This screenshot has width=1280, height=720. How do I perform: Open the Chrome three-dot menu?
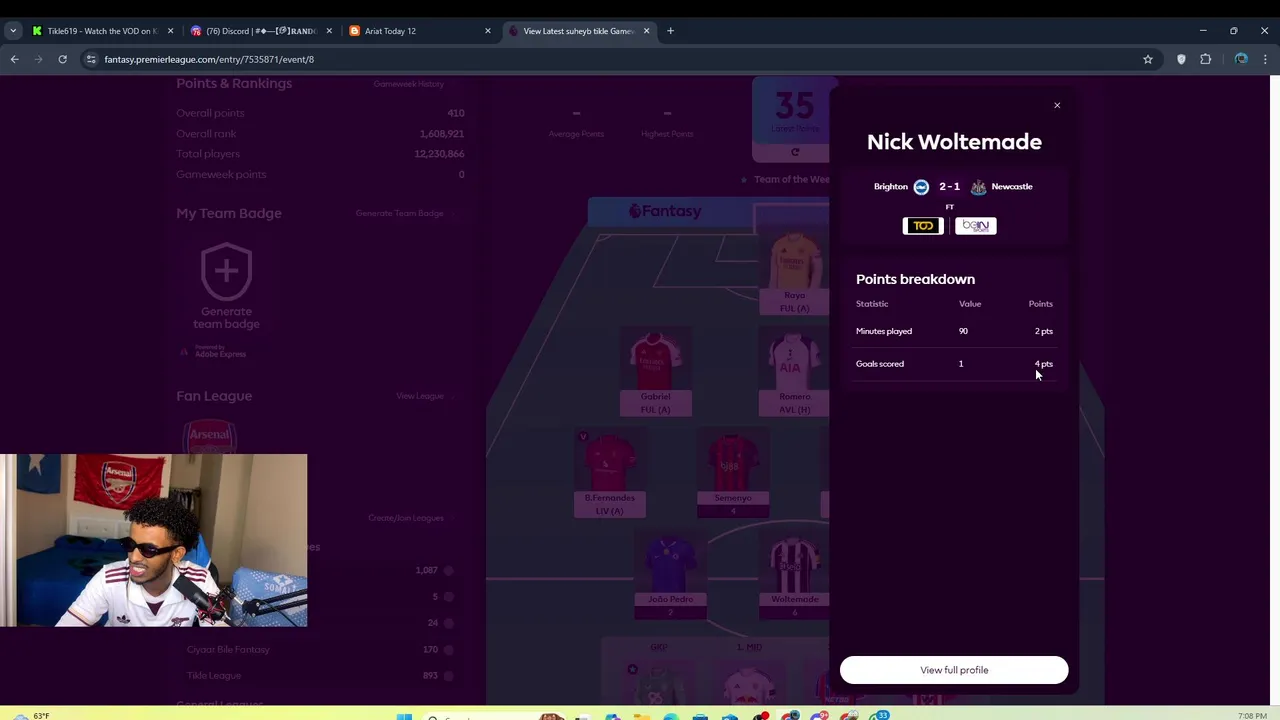(1266, 59)
